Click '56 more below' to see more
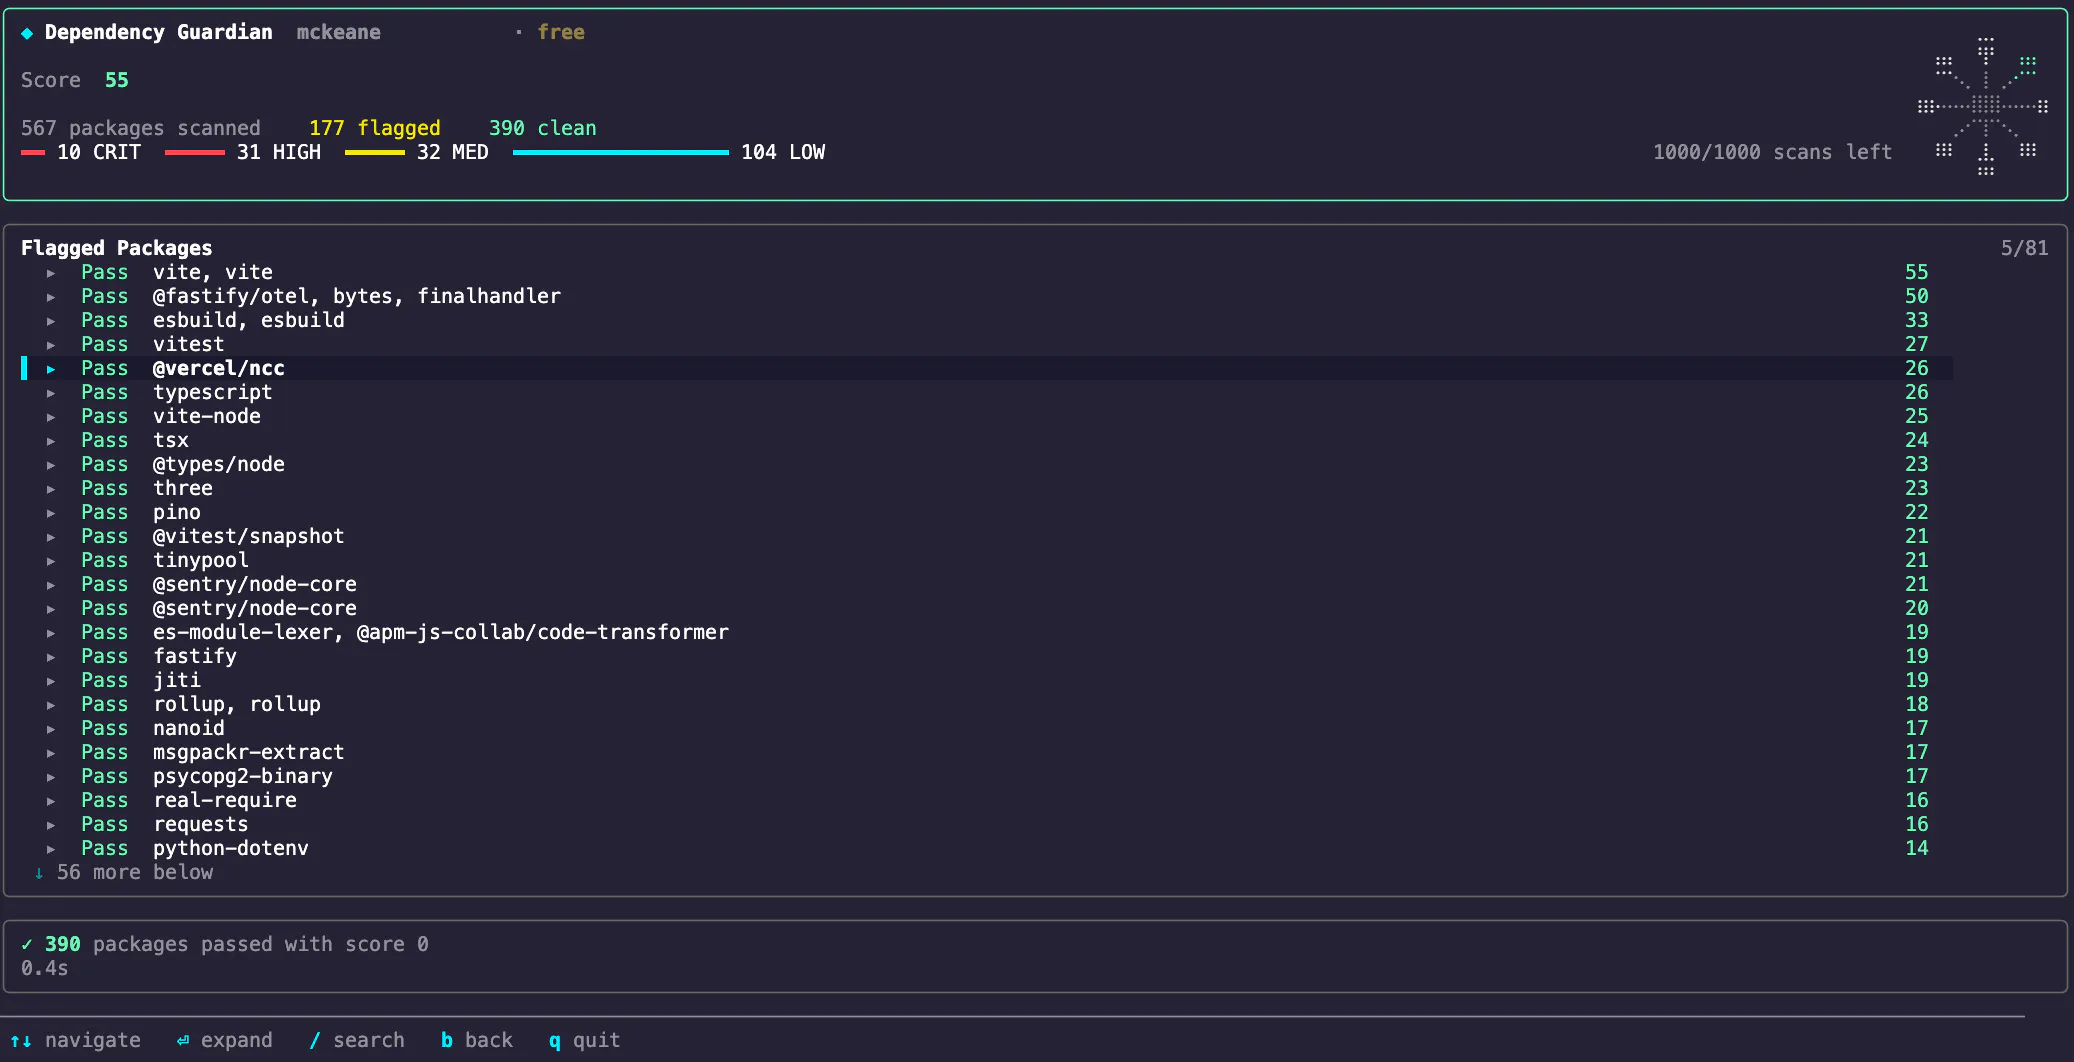This screenshot has width=2074, height=1062. pyautogui.click(x=135, y=872)
